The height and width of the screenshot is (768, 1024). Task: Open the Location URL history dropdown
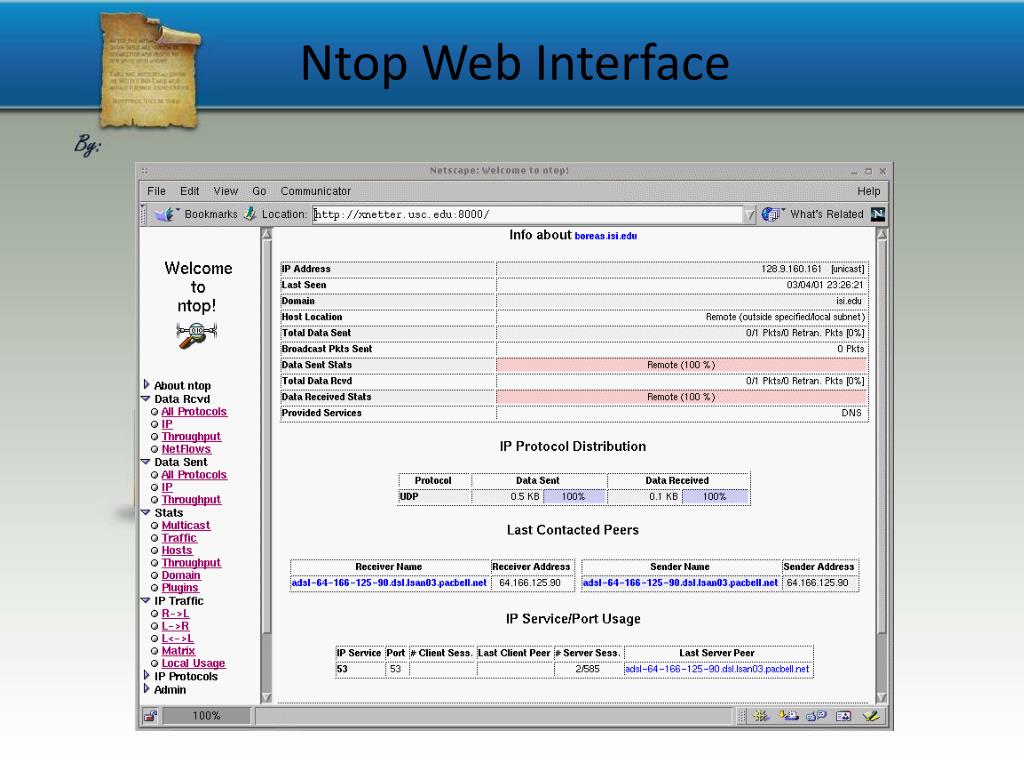[750, 214]
